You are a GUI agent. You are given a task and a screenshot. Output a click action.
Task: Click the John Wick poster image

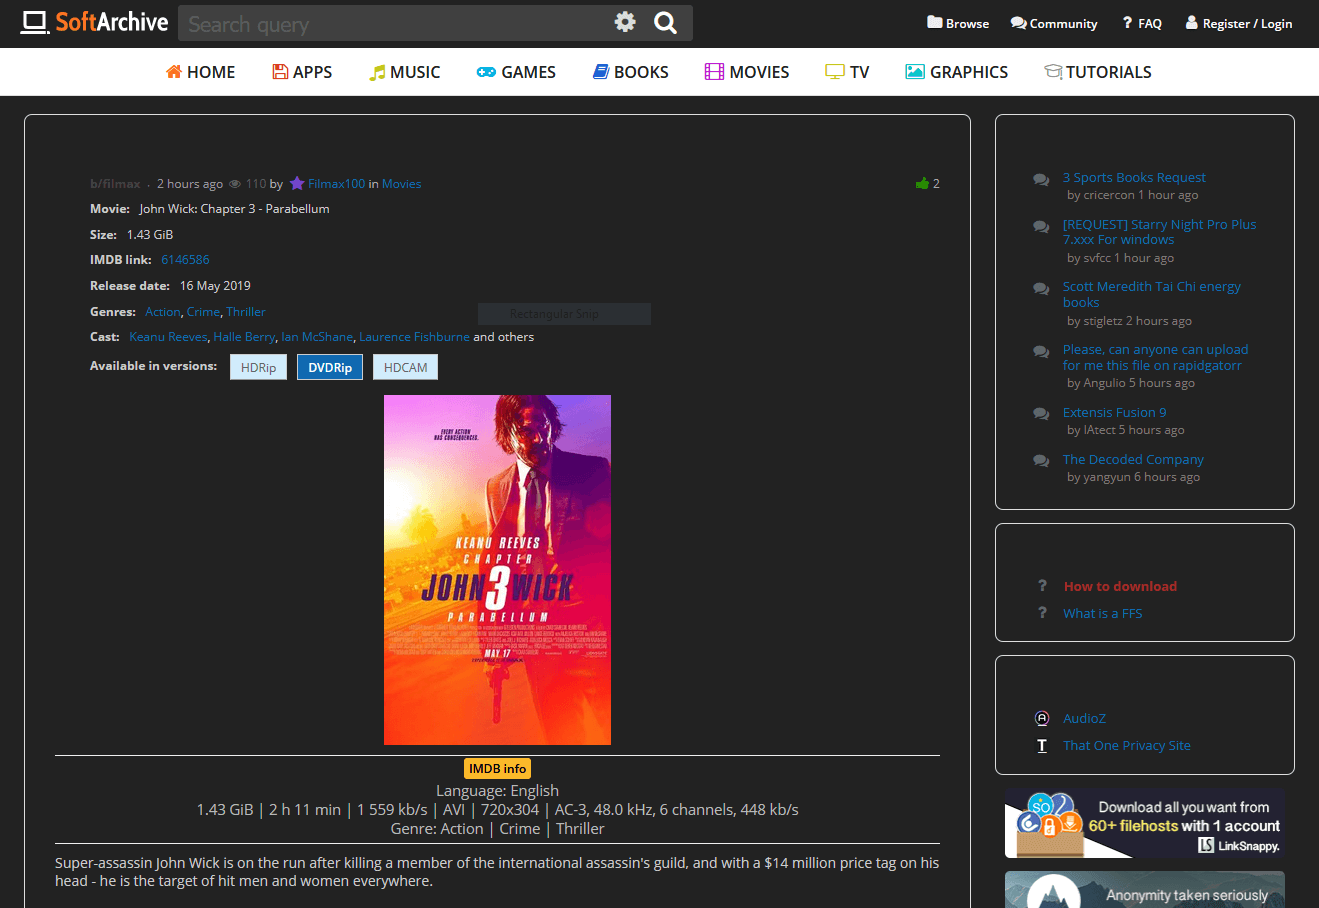(497, 570)
